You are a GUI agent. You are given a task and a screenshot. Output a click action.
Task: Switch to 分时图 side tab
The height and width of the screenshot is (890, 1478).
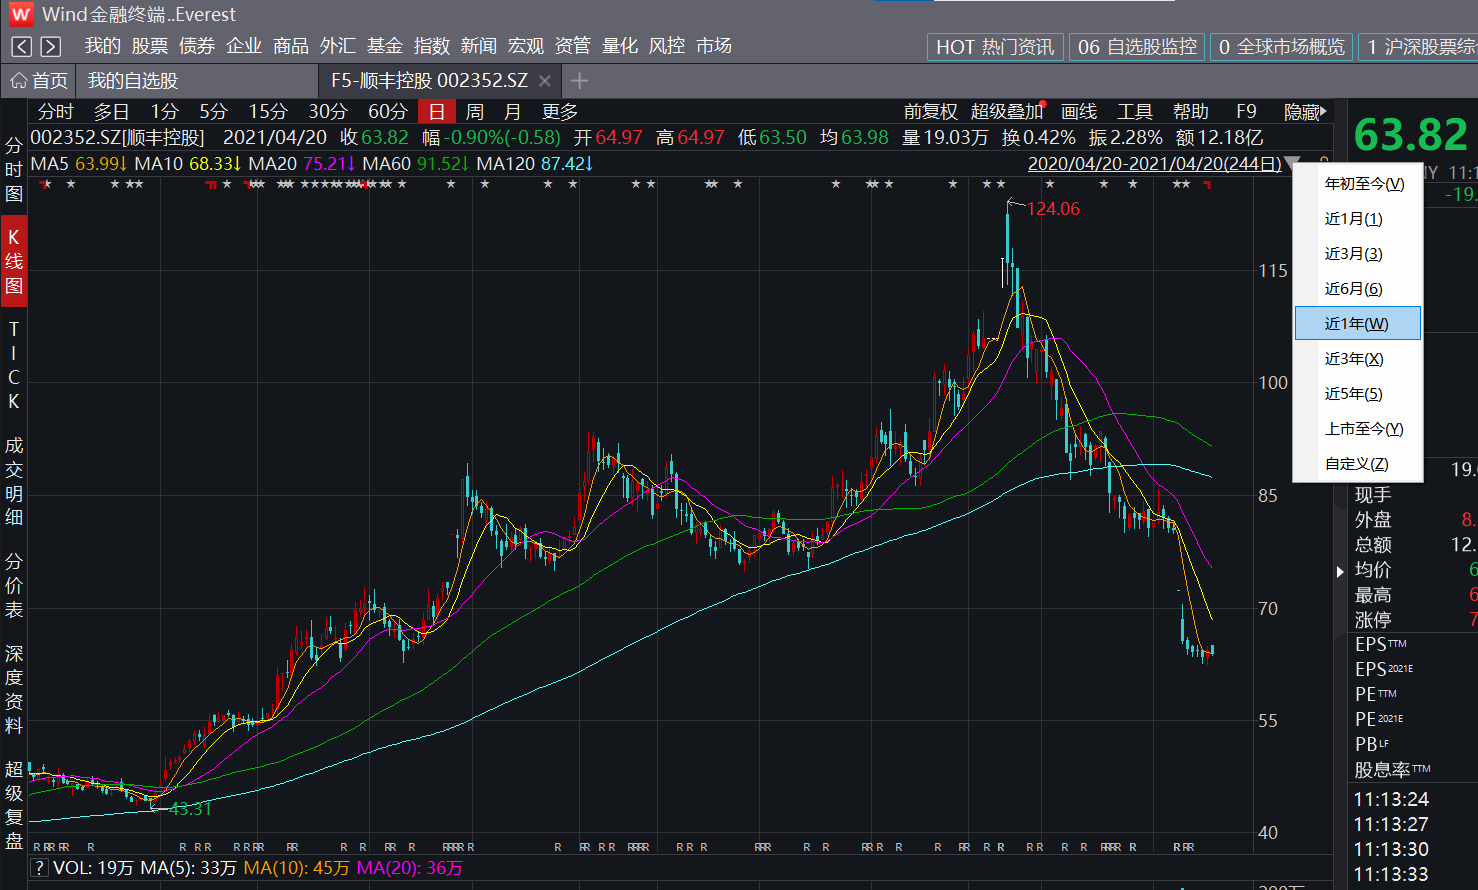tap(14, 170)
